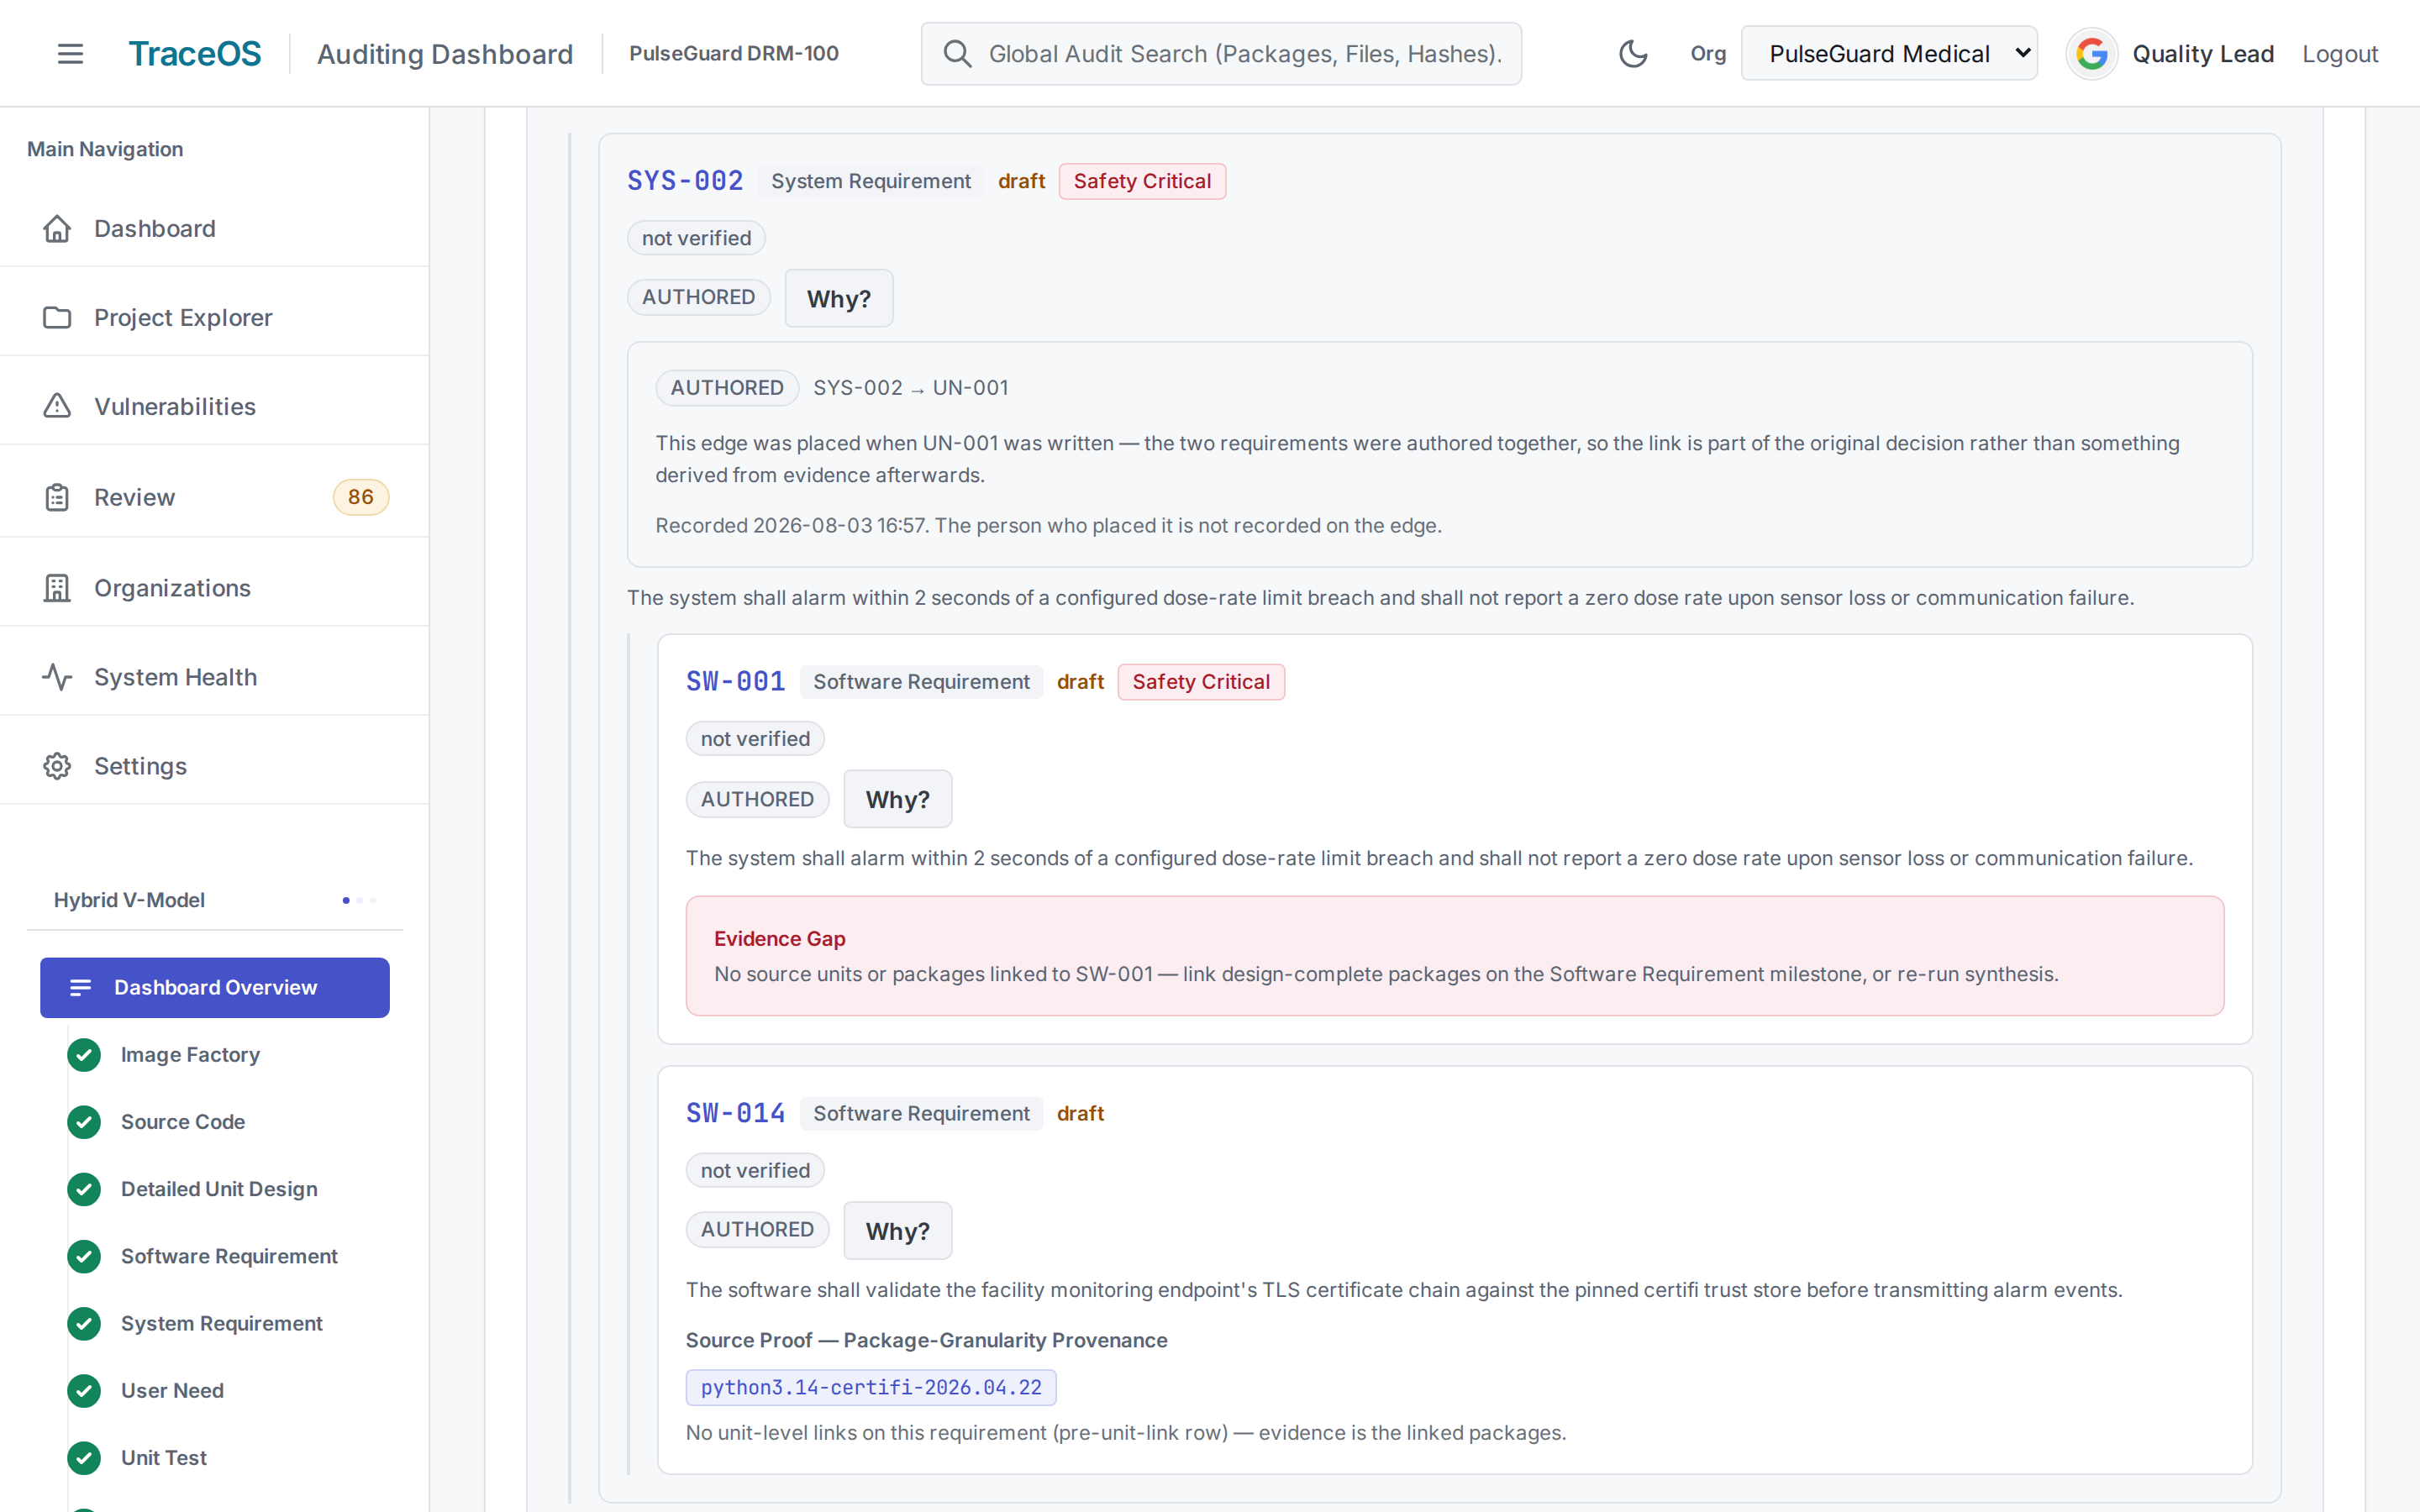Open Unit Test stage

(164, 1458)
